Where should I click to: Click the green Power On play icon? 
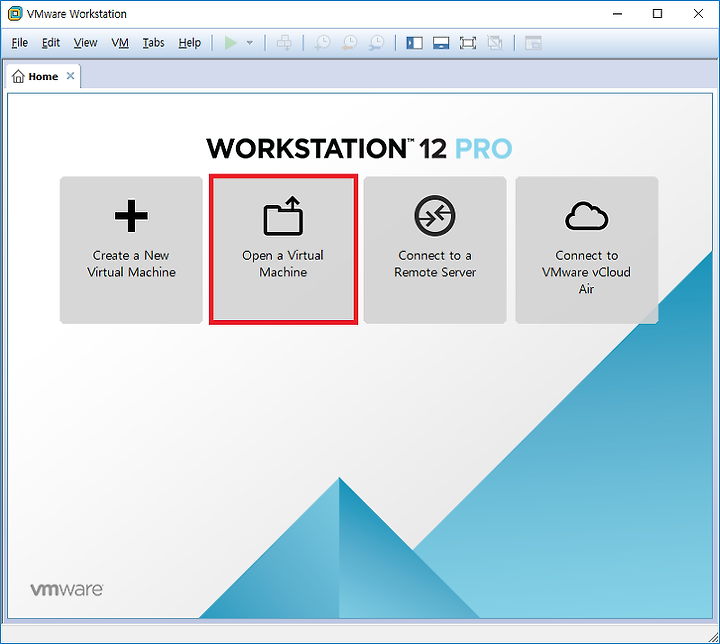point(231,43)
